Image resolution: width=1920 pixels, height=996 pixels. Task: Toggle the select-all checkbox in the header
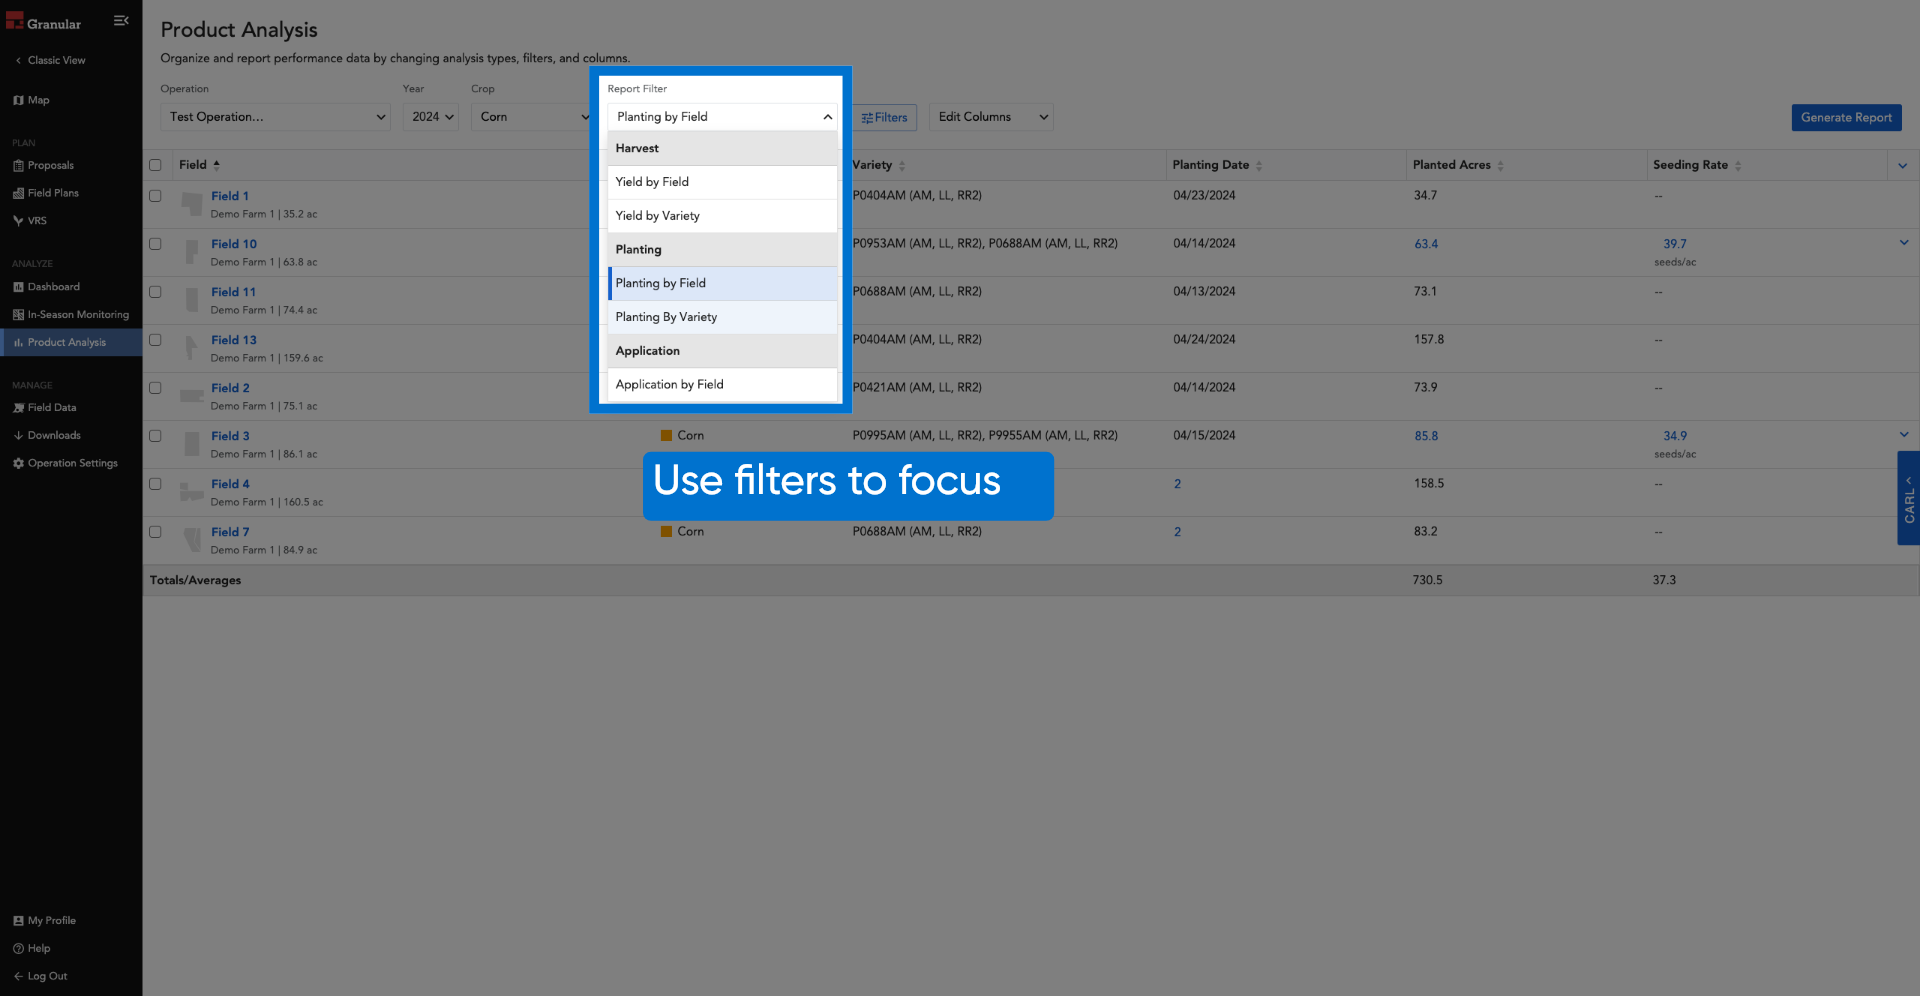coord(155,165)
